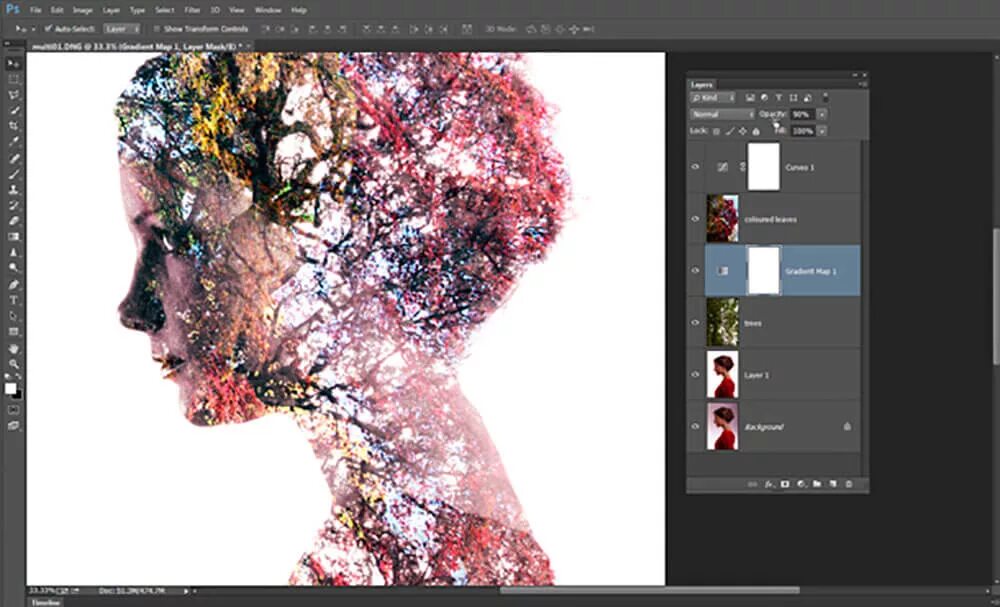The width and height of the screenshot is (1000, 607).
Task: Click the Delete layer trash icon
Action: pos(848,485)
